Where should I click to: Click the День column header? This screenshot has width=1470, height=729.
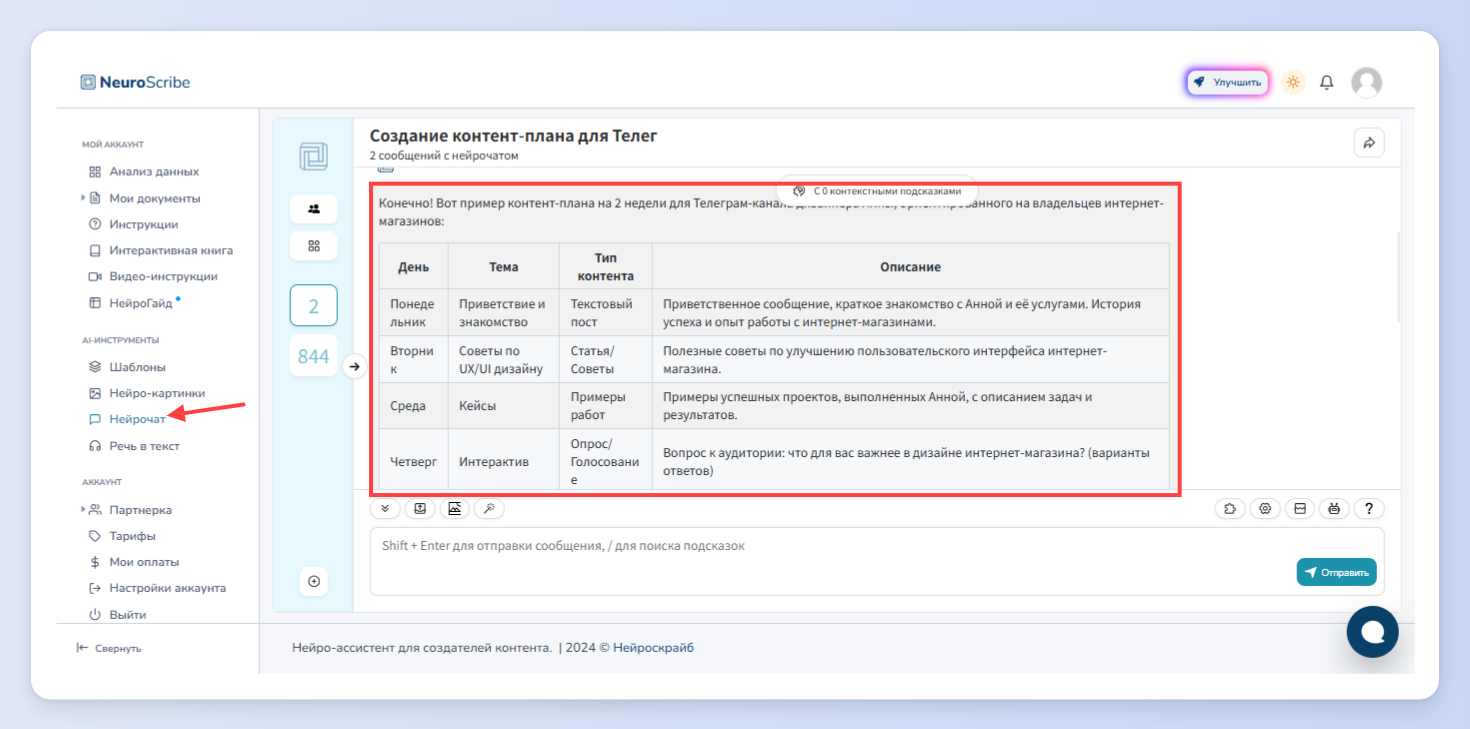click(413, 267)
